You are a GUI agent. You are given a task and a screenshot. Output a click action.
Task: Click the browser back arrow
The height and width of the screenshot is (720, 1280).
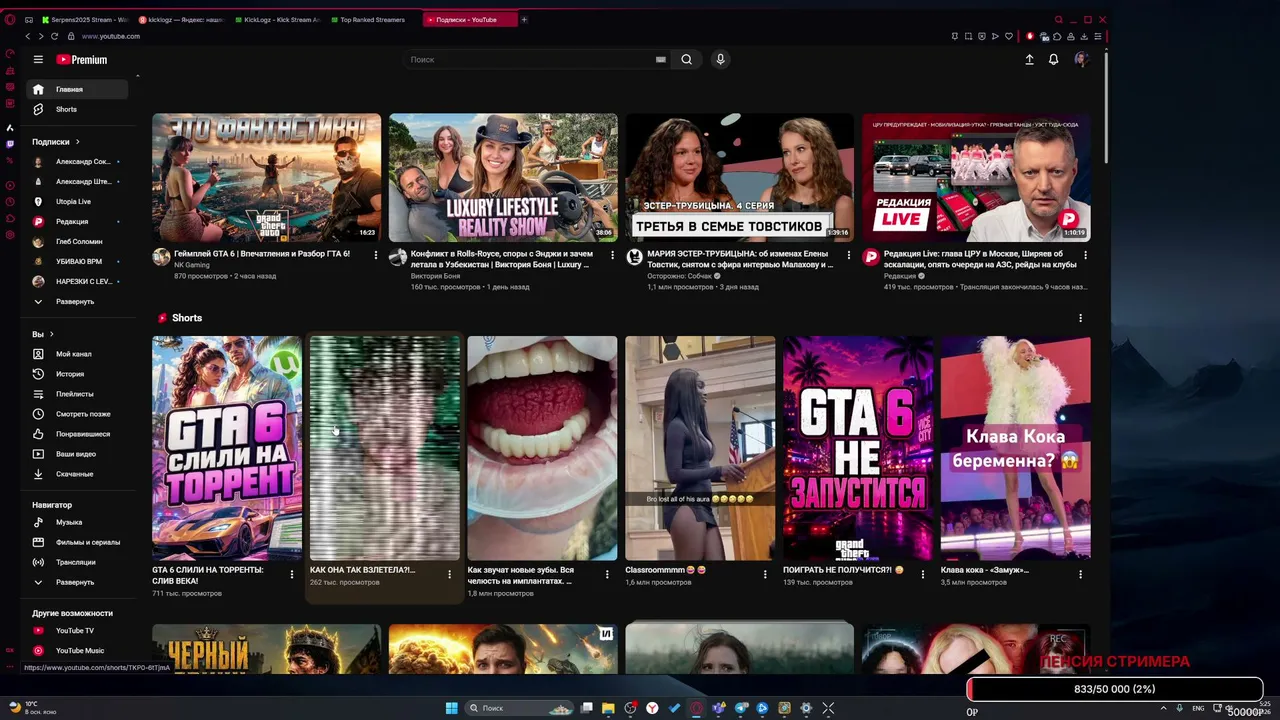(x=28, y=36)
